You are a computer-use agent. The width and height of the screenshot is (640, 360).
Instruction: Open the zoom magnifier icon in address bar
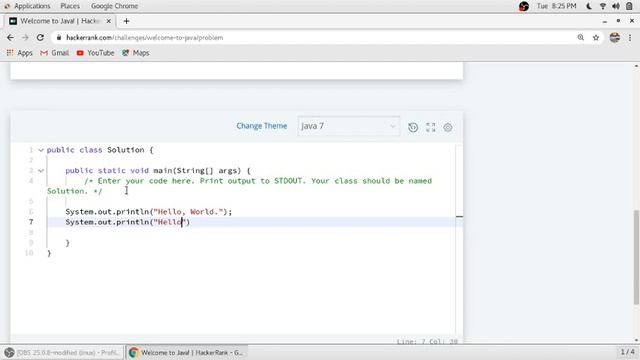(580, 38)
